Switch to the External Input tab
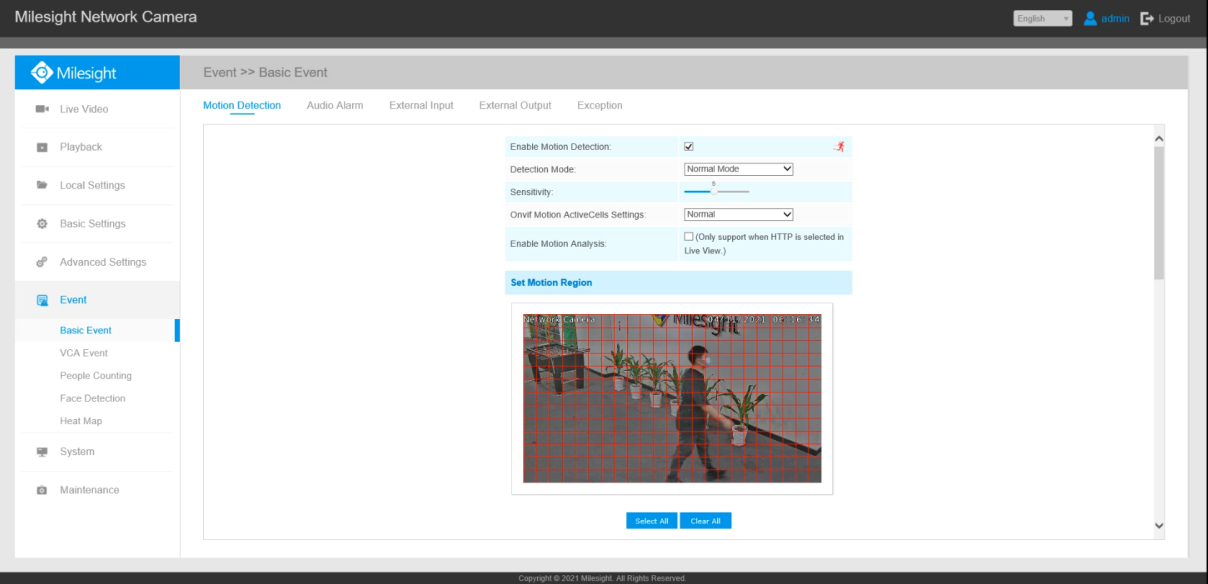 [421, 105]
